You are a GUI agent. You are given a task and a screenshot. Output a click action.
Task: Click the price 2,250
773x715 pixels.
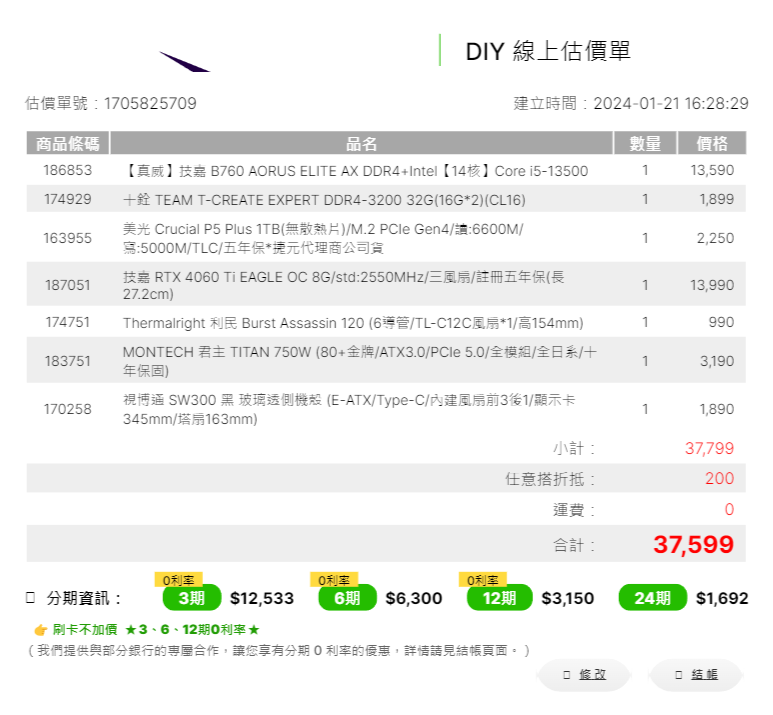coord(715,238)
